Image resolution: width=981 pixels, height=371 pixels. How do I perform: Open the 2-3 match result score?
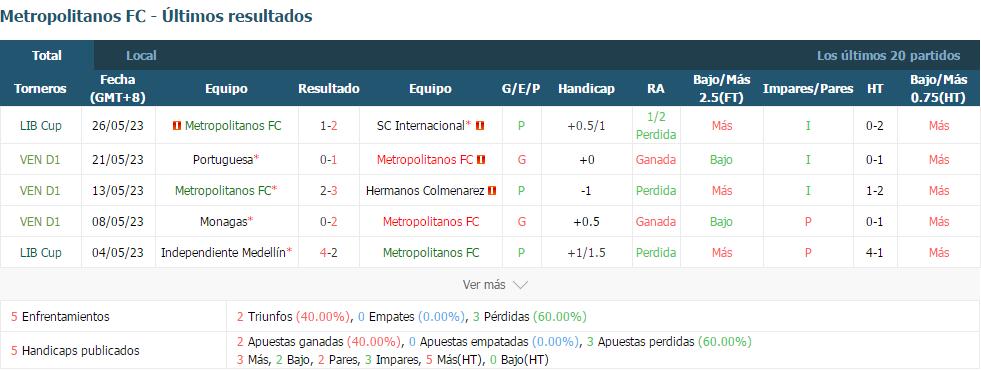[328, 190]
